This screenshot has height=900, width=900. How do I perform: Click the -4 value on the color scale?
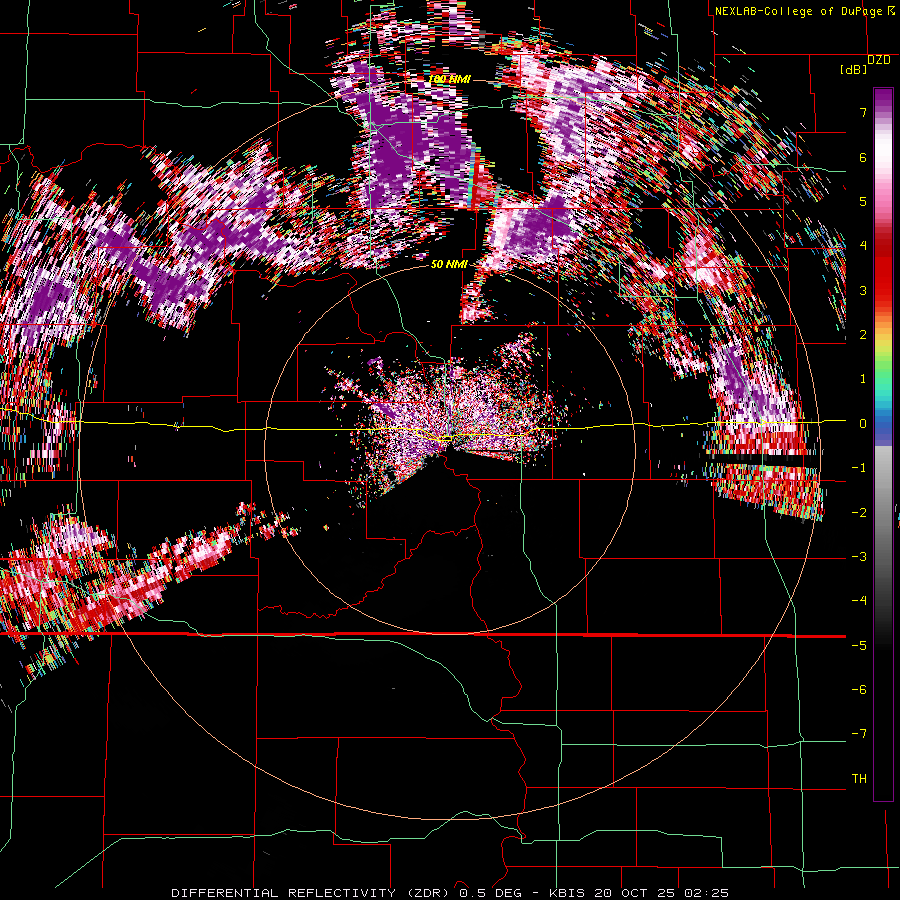pos(859,601)
